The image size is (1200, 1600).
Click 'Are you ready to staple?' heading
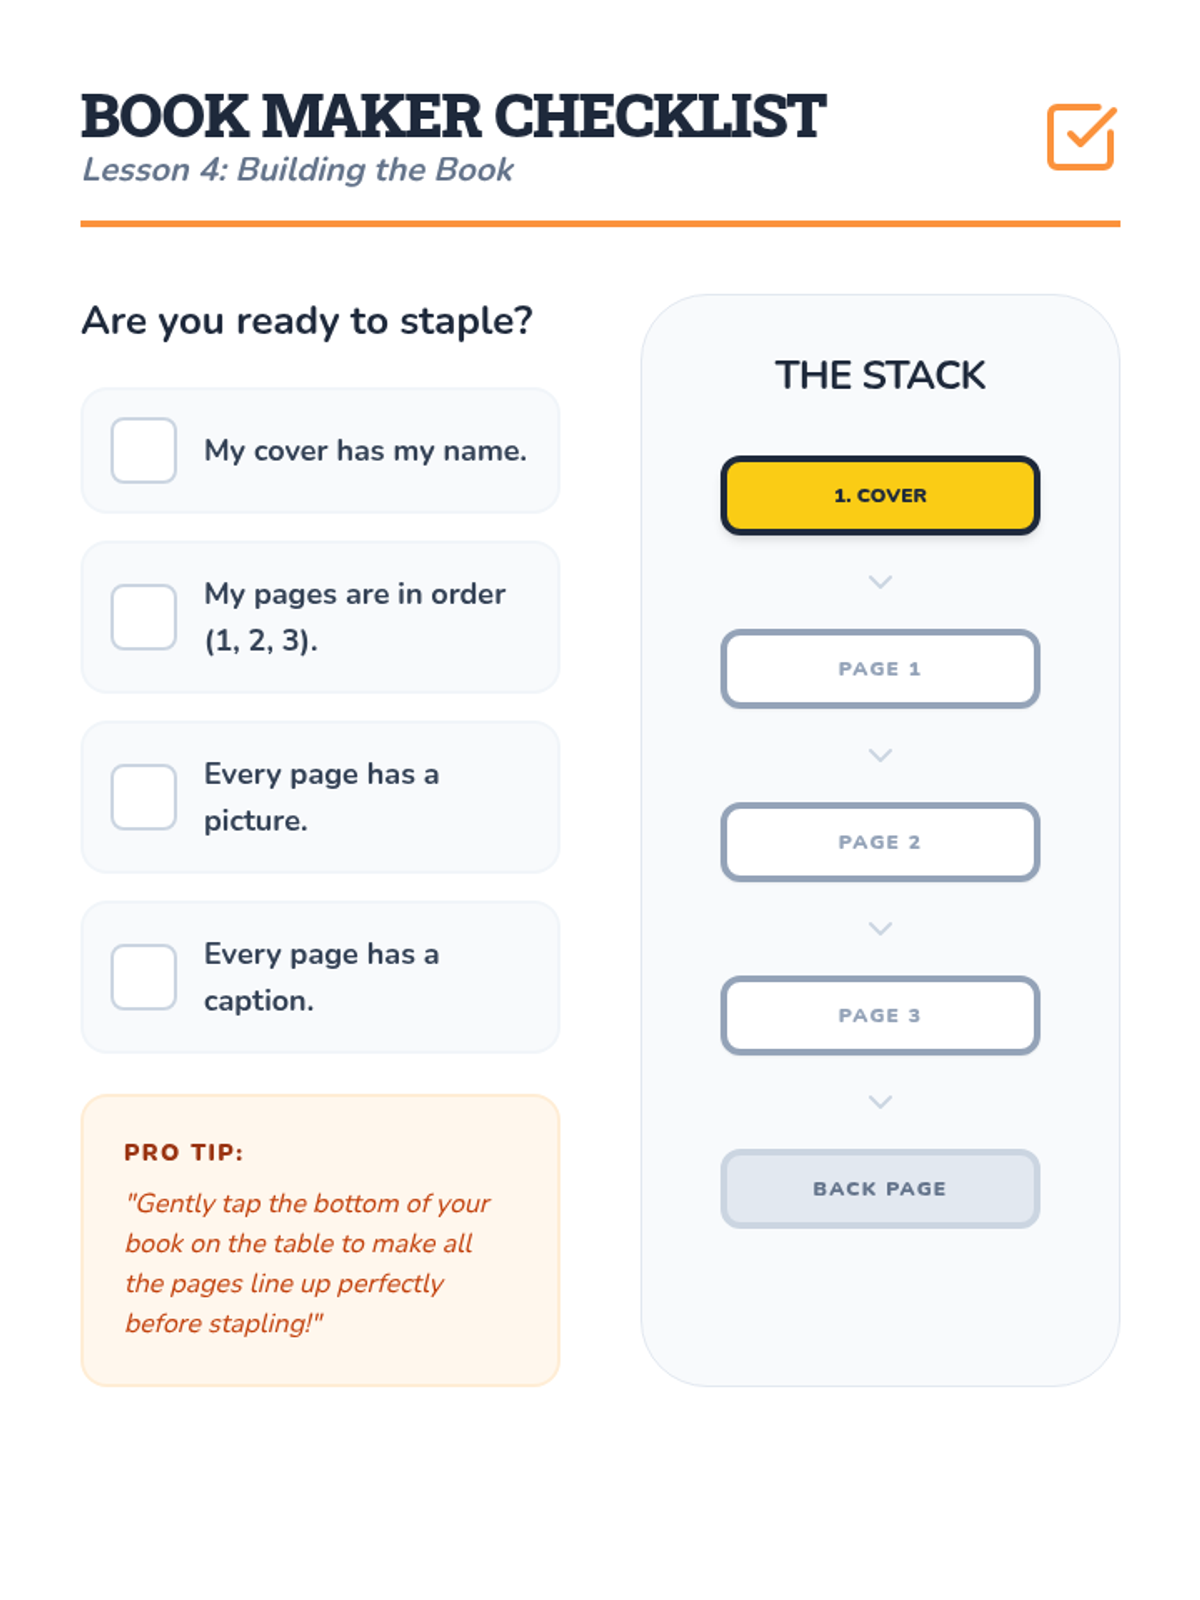pos(307,321)
